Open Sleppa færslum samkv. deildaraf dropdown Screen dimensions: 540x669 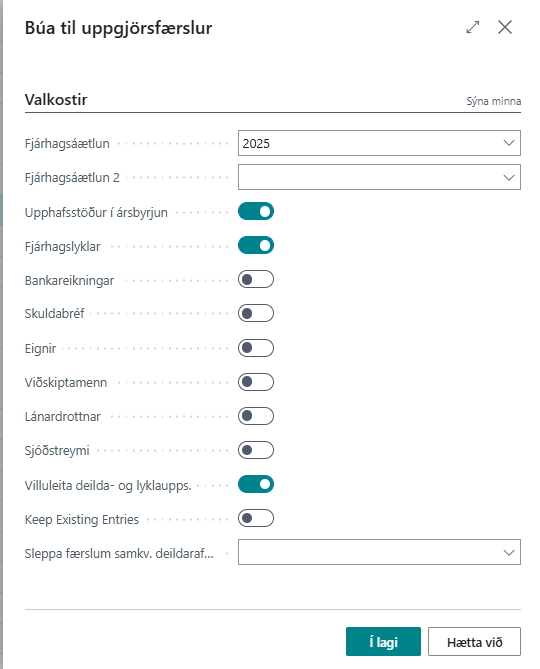(x=508, y=553)
